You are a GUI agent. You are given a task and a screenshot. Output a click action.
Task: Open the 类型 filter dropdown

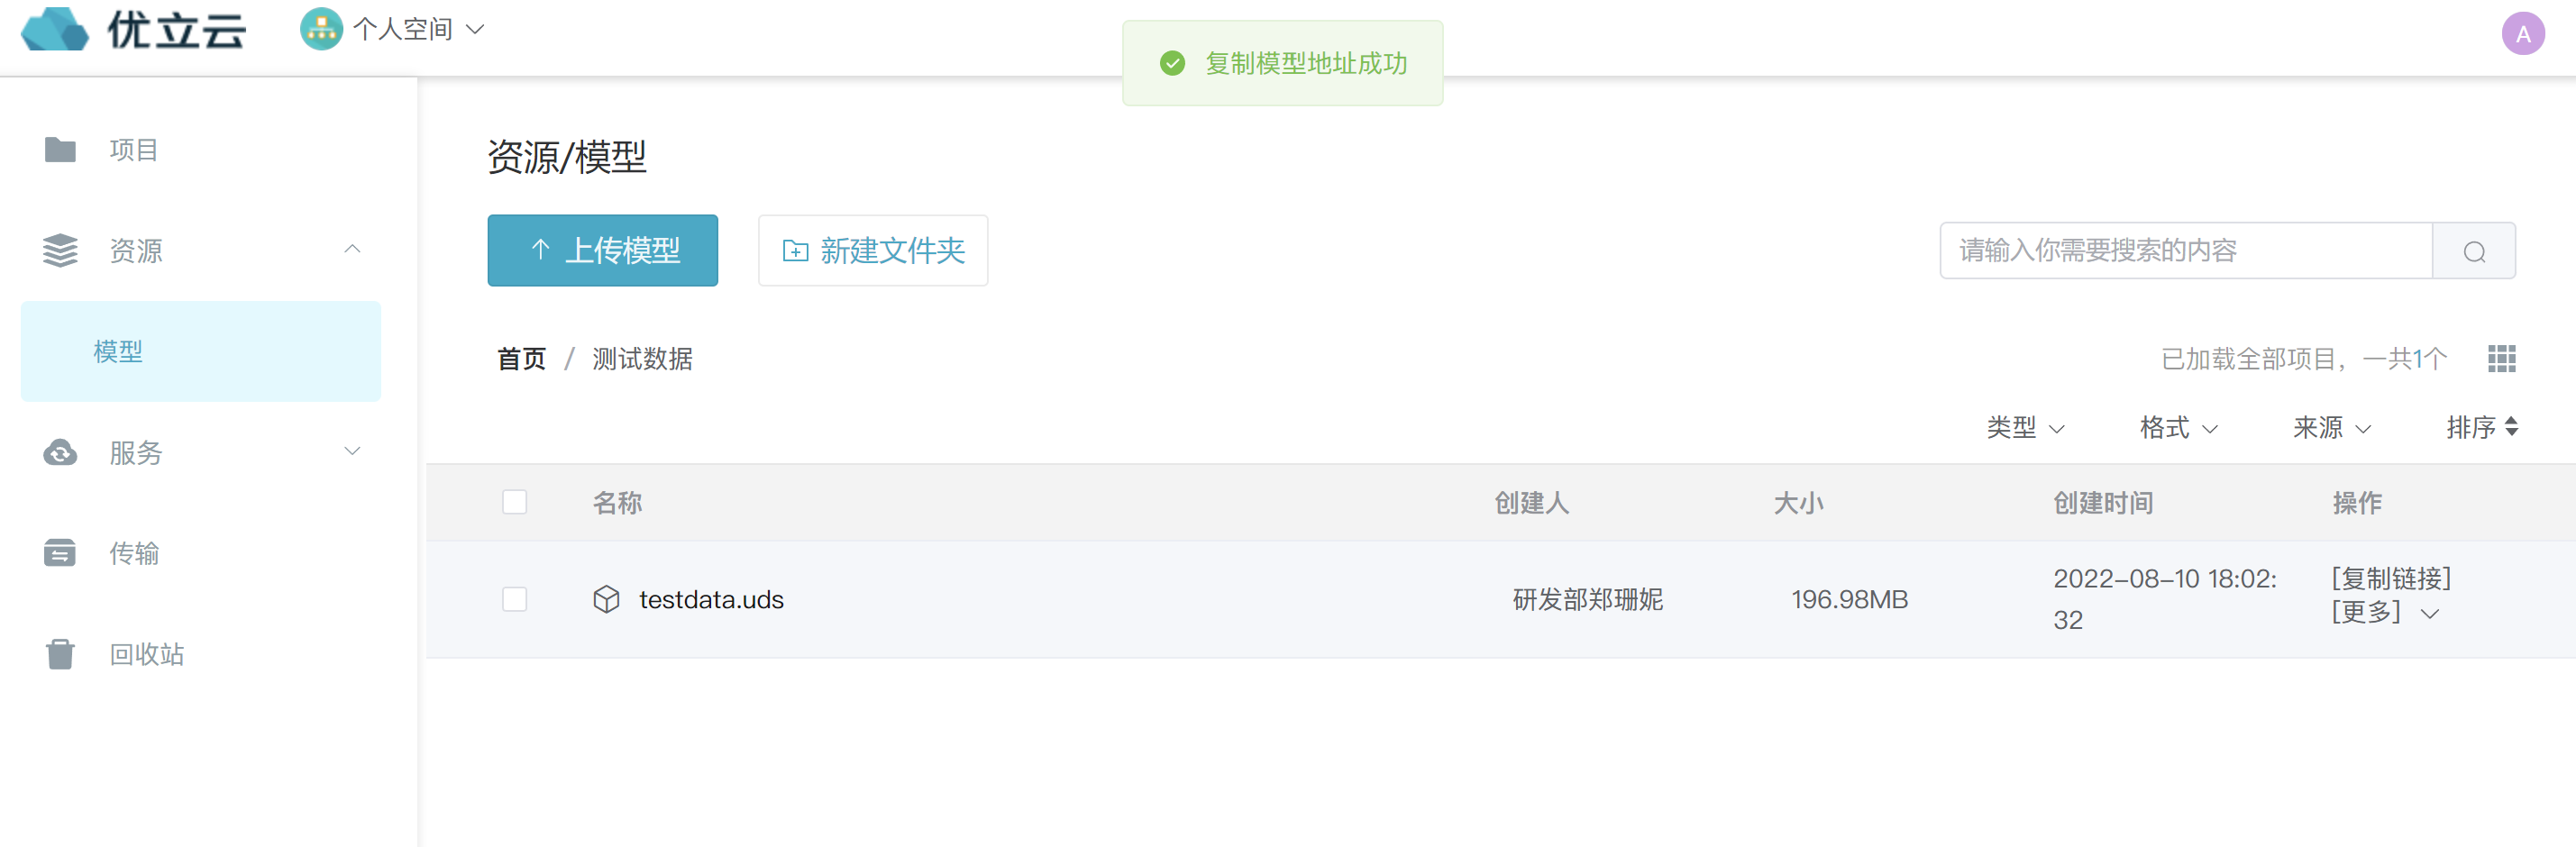point(2025,428)
